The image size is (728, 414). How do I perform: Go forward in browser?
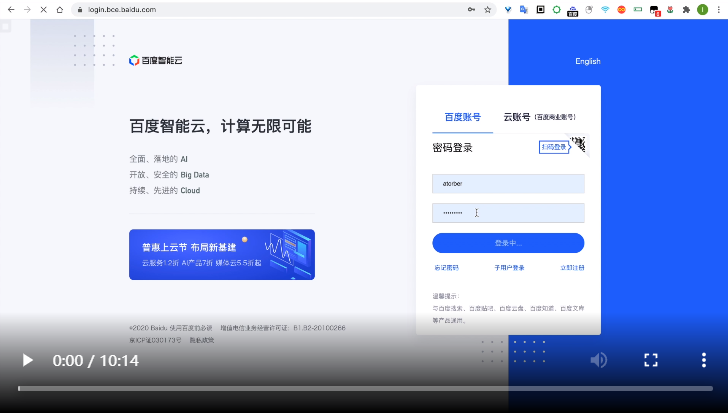[27, 9]
